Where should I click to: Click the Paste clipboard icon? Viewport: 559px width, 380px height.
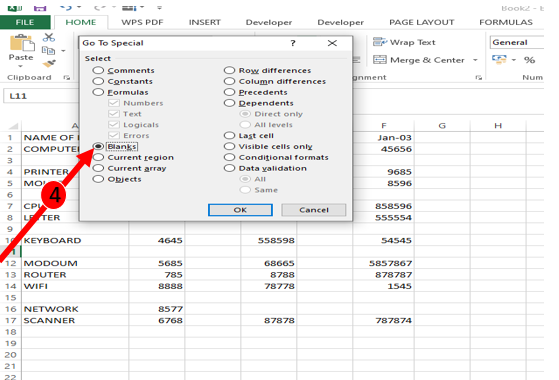pos(22,43)
